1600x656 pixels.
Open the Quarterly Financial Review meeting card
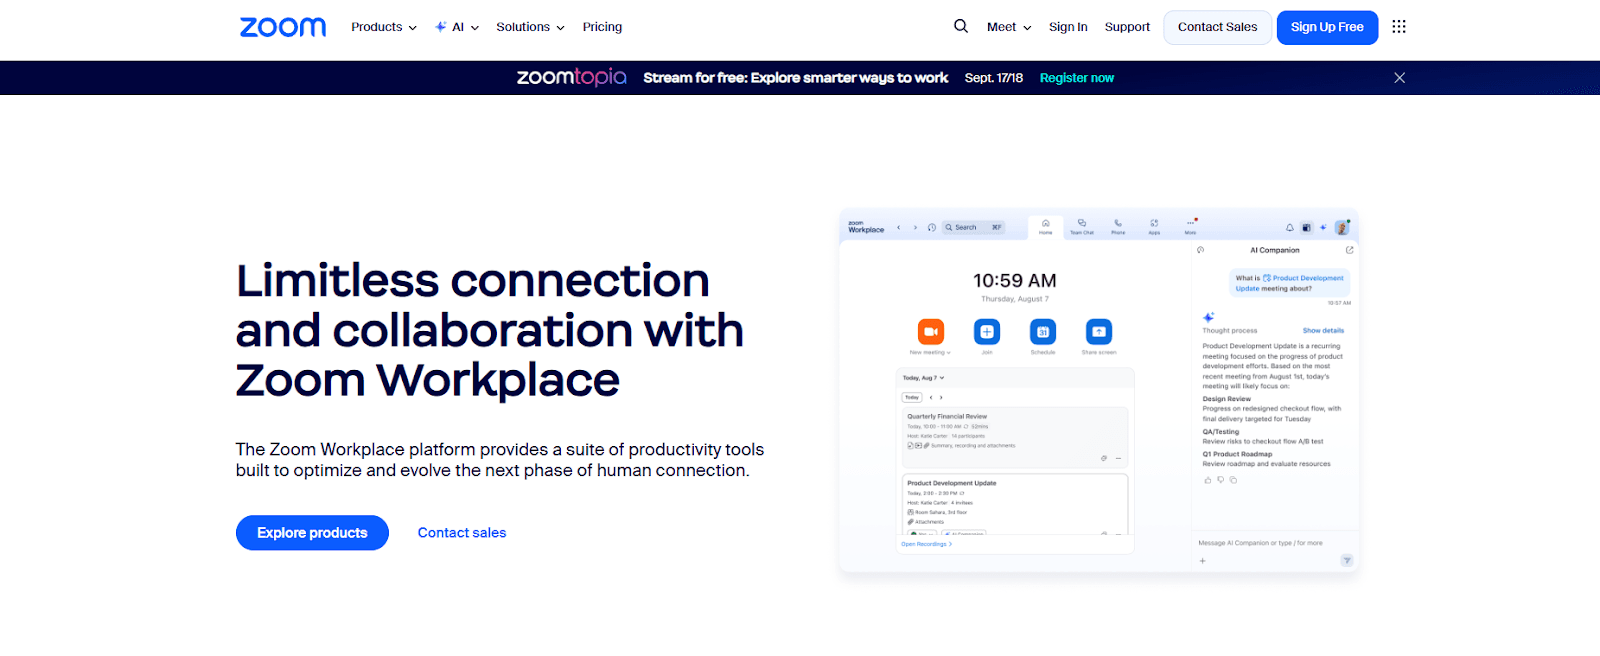point(1015,436)
